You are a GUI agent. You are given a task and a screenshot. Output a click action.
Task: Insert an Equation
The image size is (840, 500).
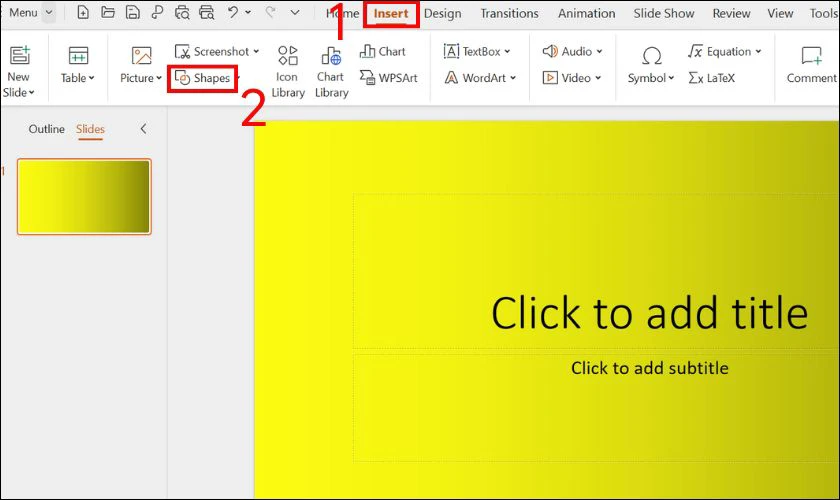pyautogui.click(x=719, y=51)
